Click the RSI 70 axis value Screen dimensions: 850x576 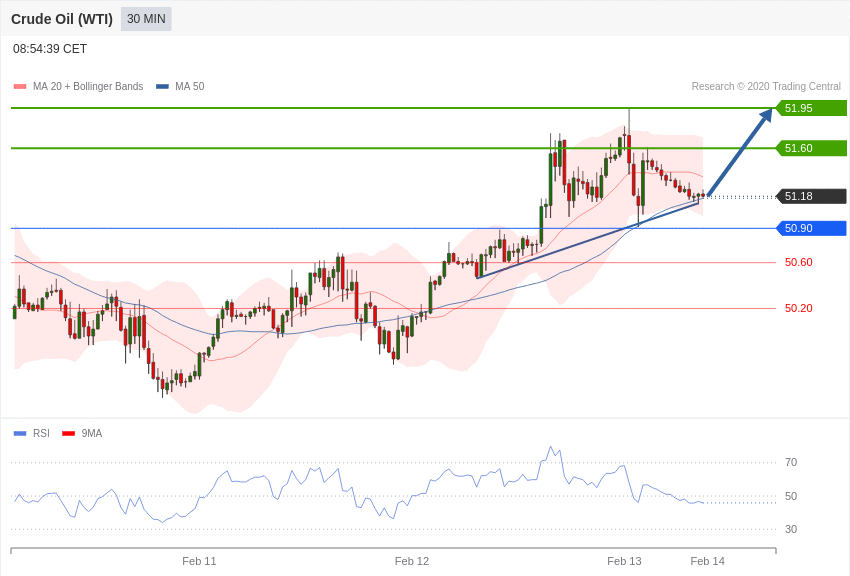(791, 462)
